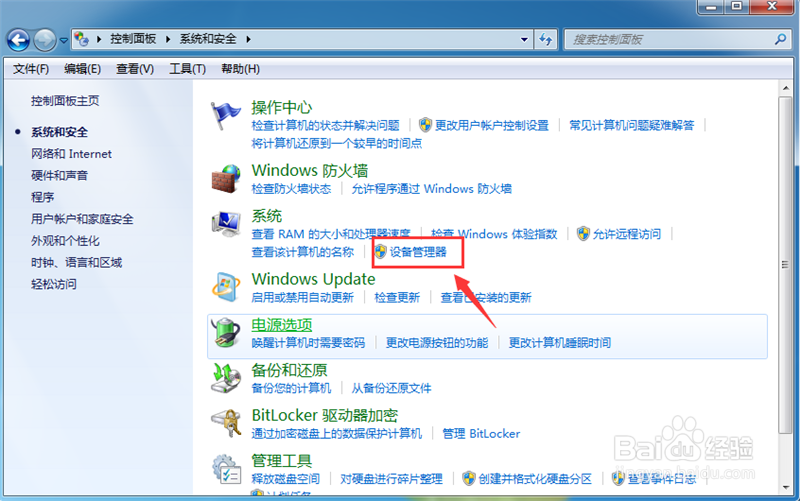Click the 搜索控制面板 search box

tap(676, 39)
